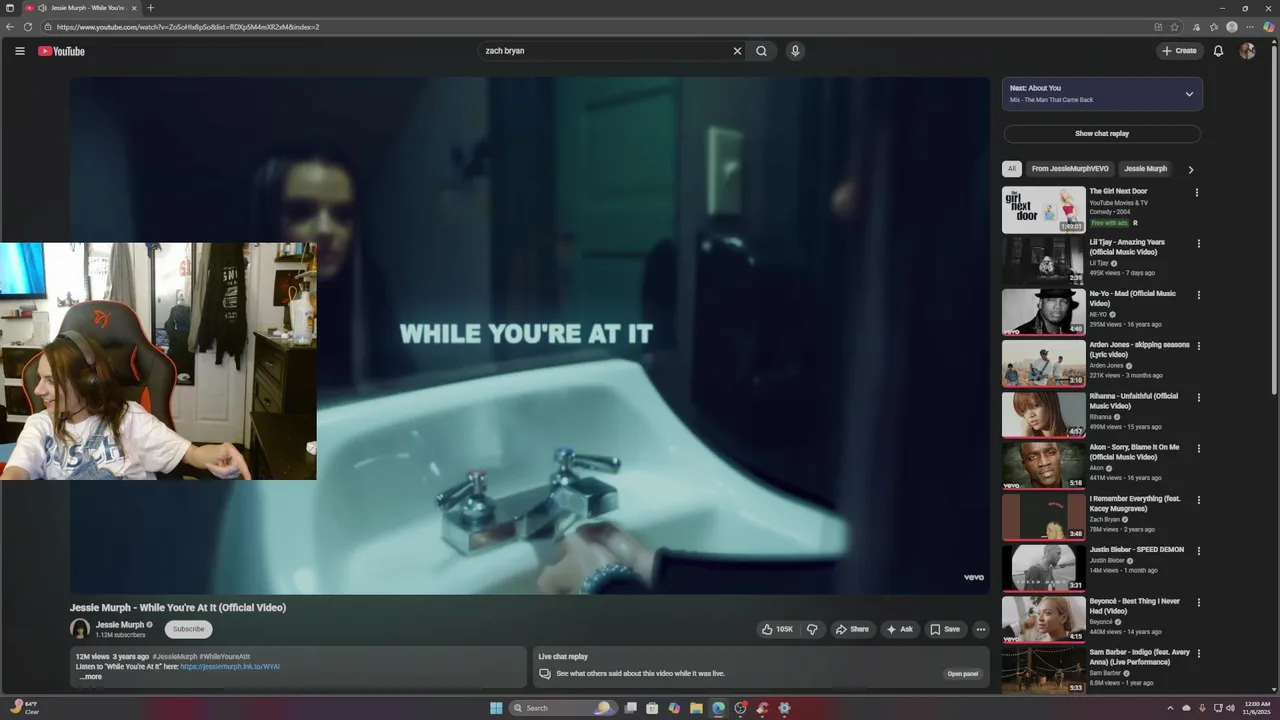Open options menu for Rihanna - Unfaithful
1280x720 pixels.
1199,398
